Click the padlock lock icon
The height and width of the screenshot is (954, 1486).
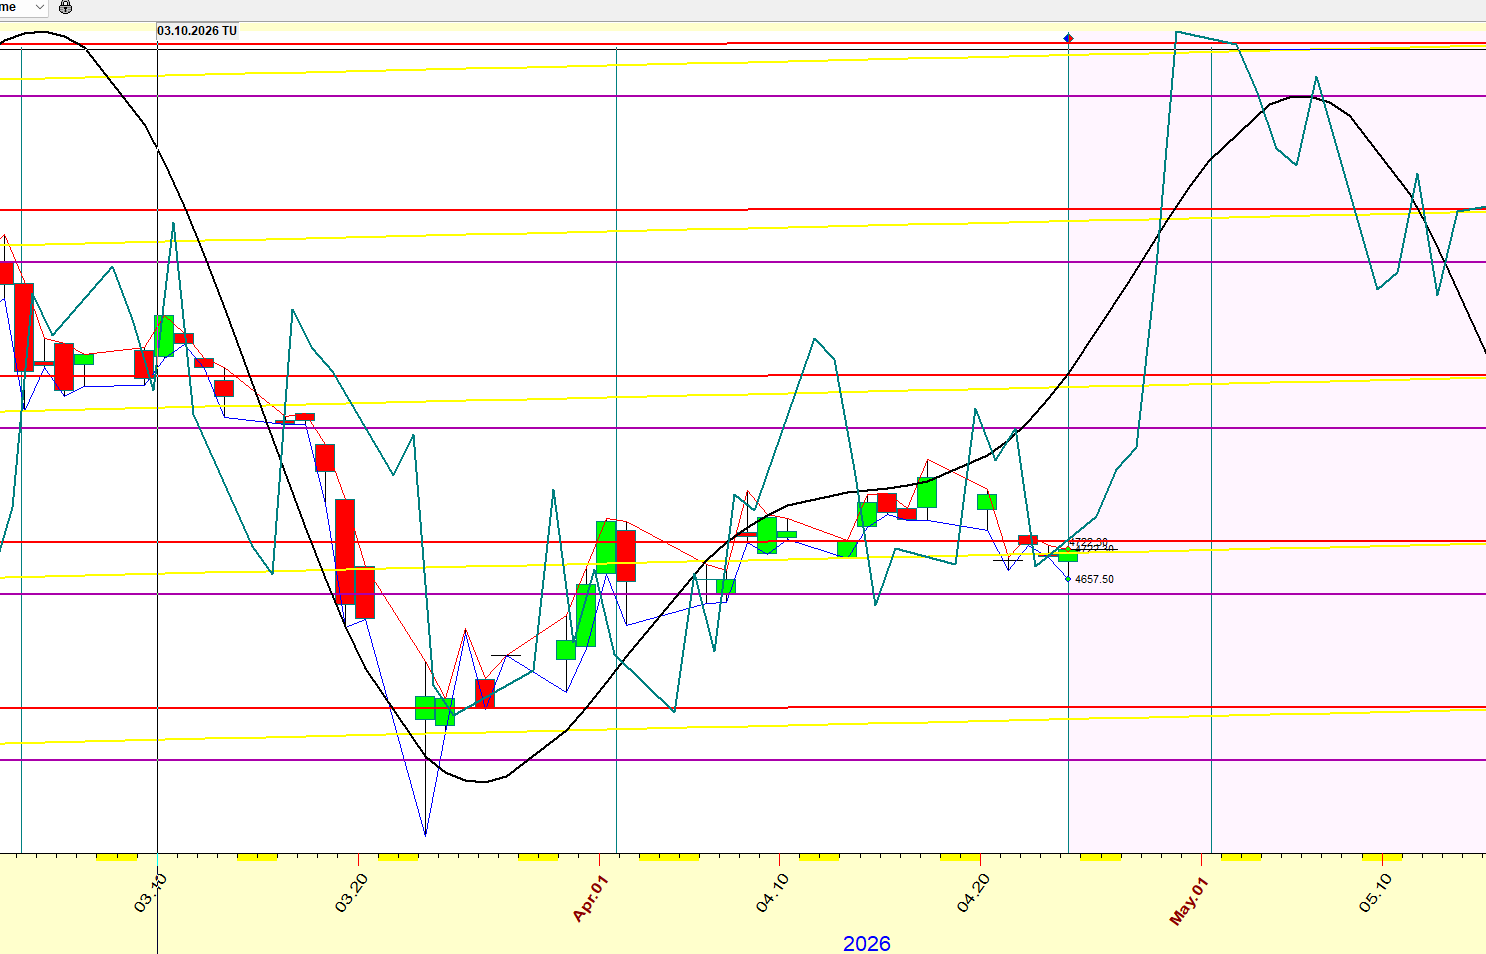(66, 8)
